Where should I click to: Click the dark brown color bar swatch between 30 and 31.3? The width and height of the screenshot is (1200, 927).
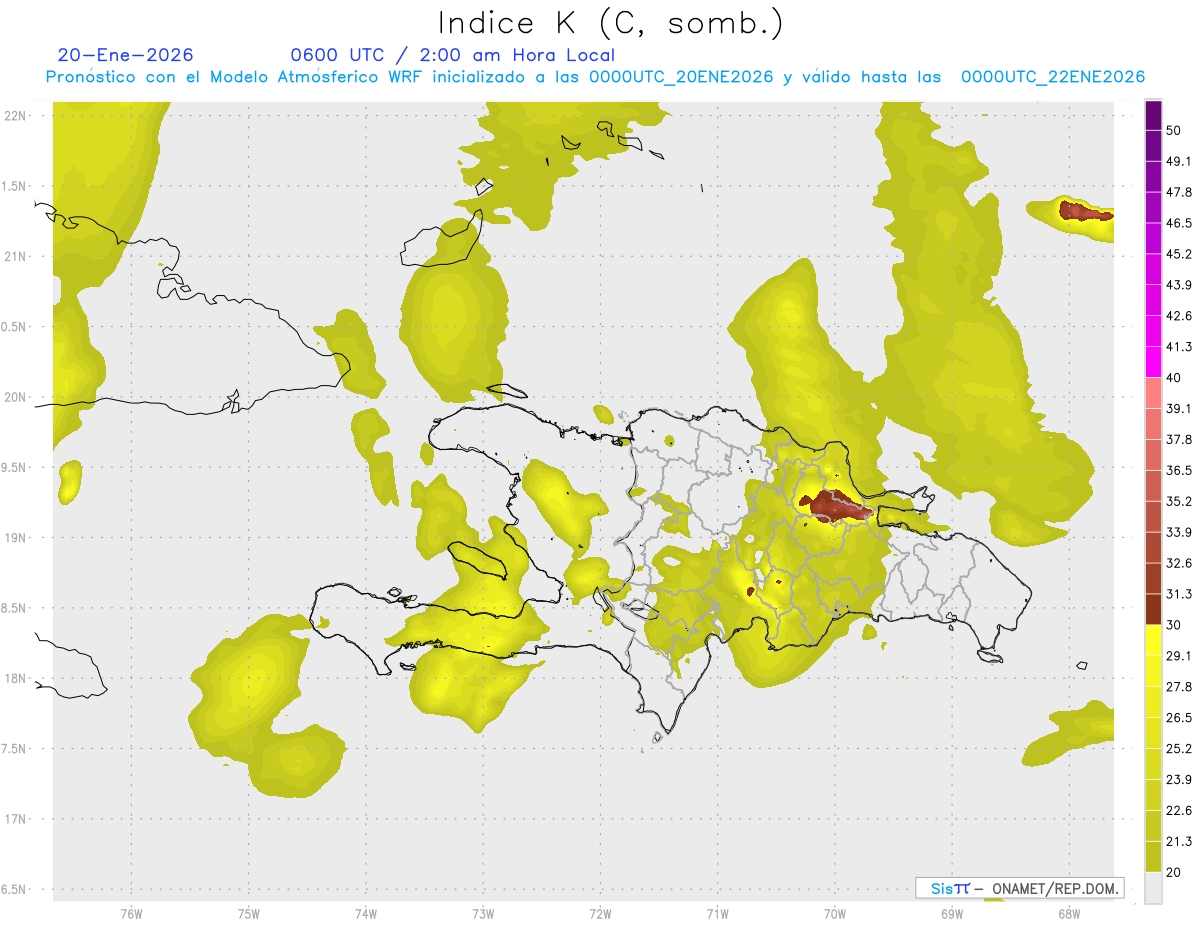pyautogui.click(x=1153, y=609)
